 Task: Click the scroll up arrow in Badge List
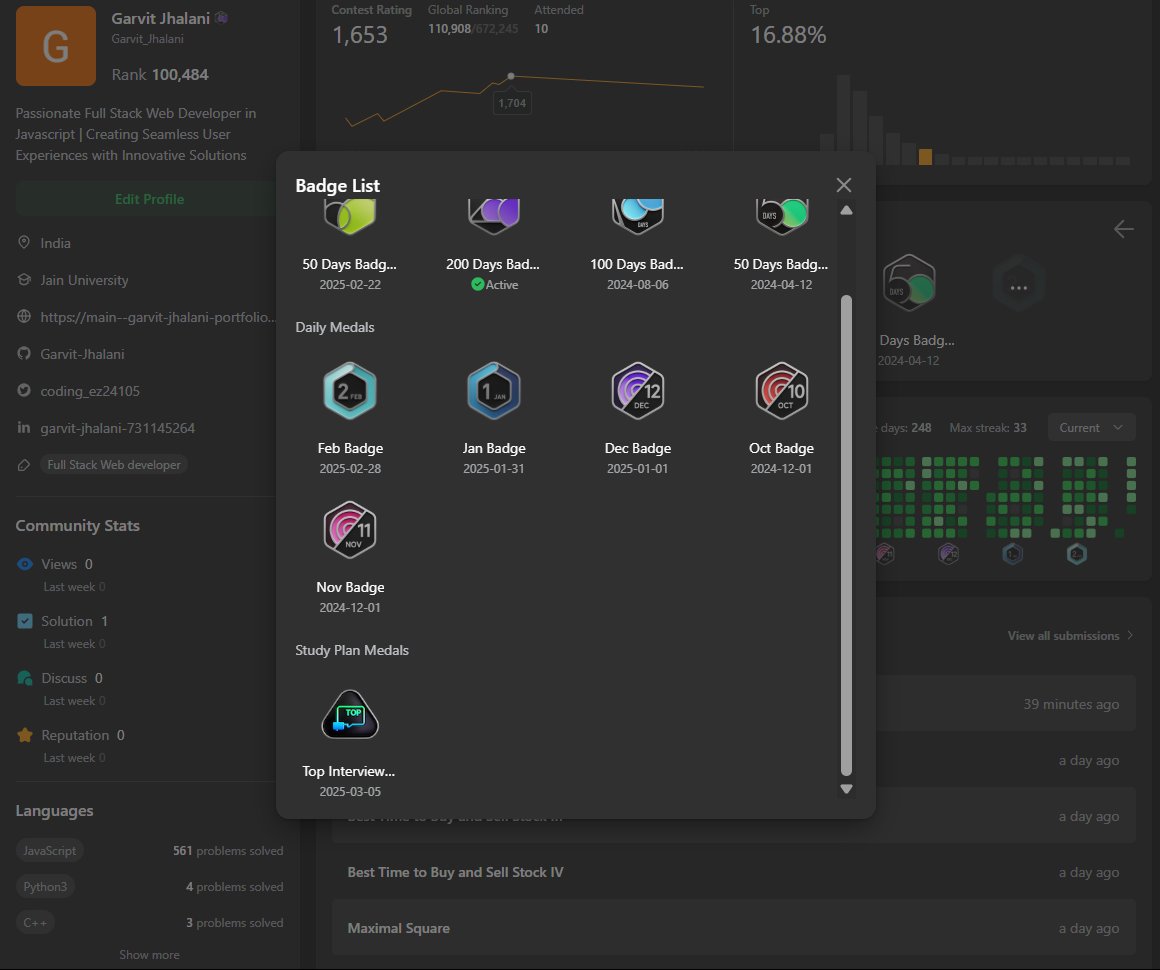click(x=846, y=210)
